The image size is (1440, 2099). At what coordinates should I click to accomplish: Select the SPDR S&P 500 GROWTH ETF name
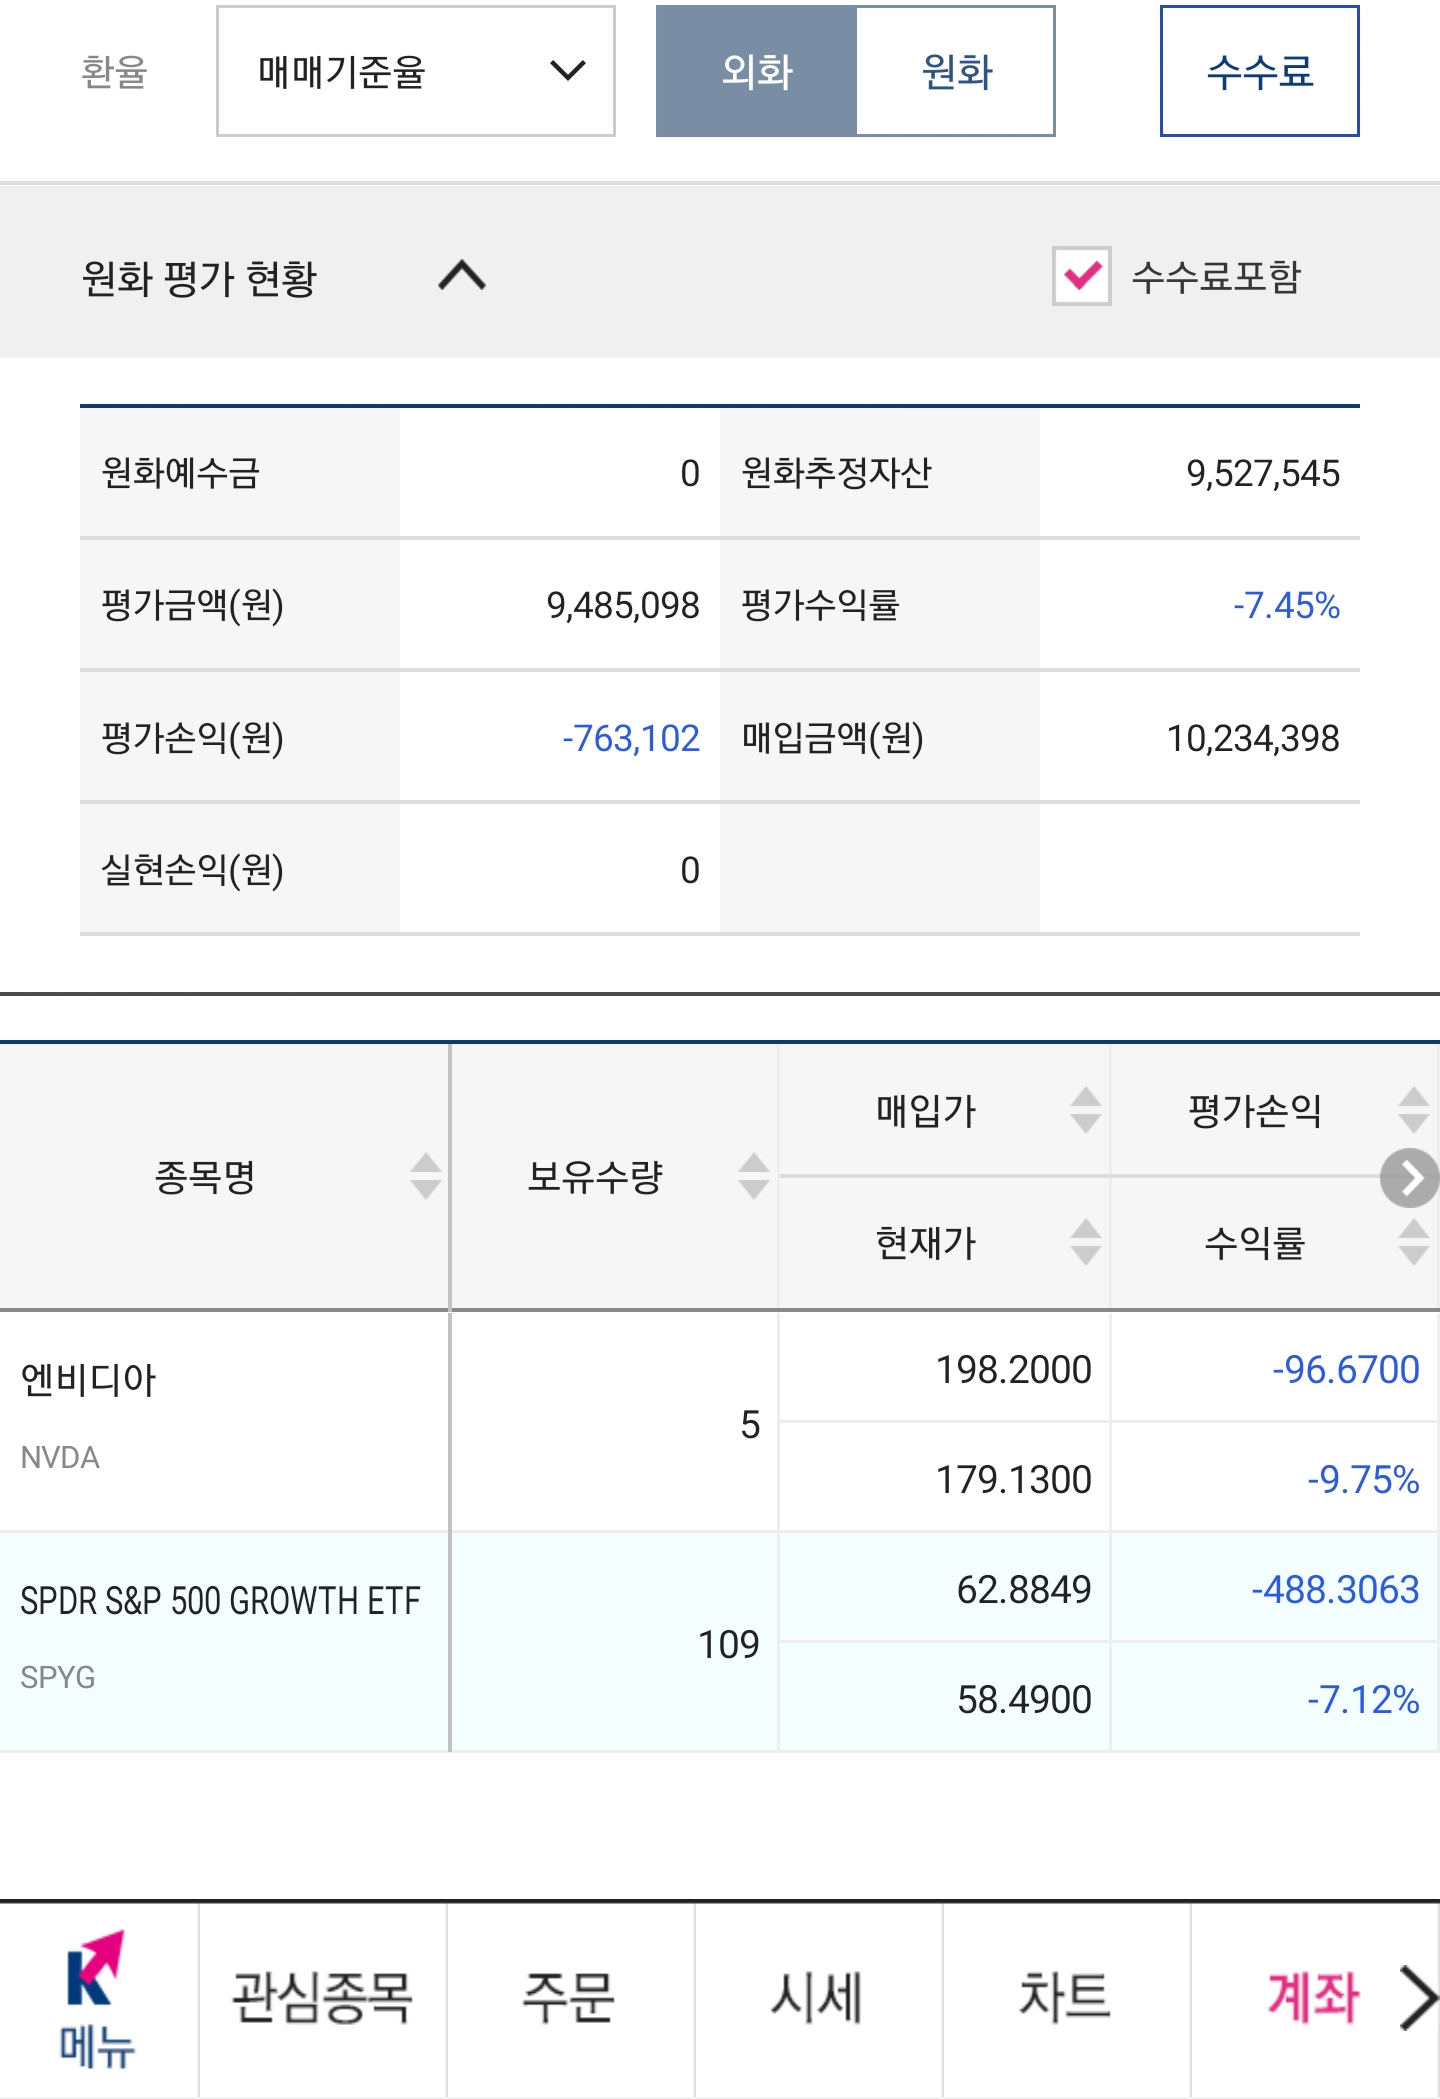(x=220, y=1601)
